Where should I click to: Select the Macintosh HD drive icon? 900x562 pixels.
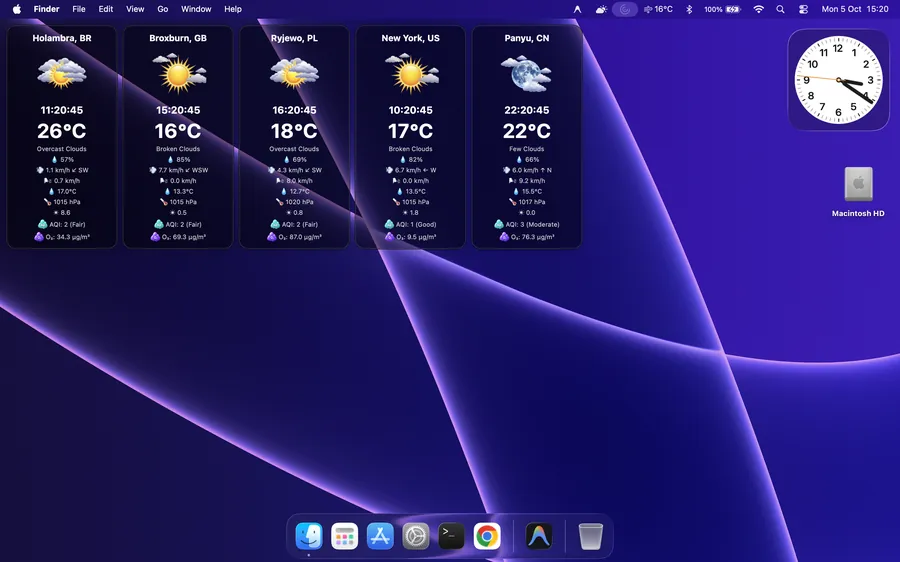(x=858, y=184)
